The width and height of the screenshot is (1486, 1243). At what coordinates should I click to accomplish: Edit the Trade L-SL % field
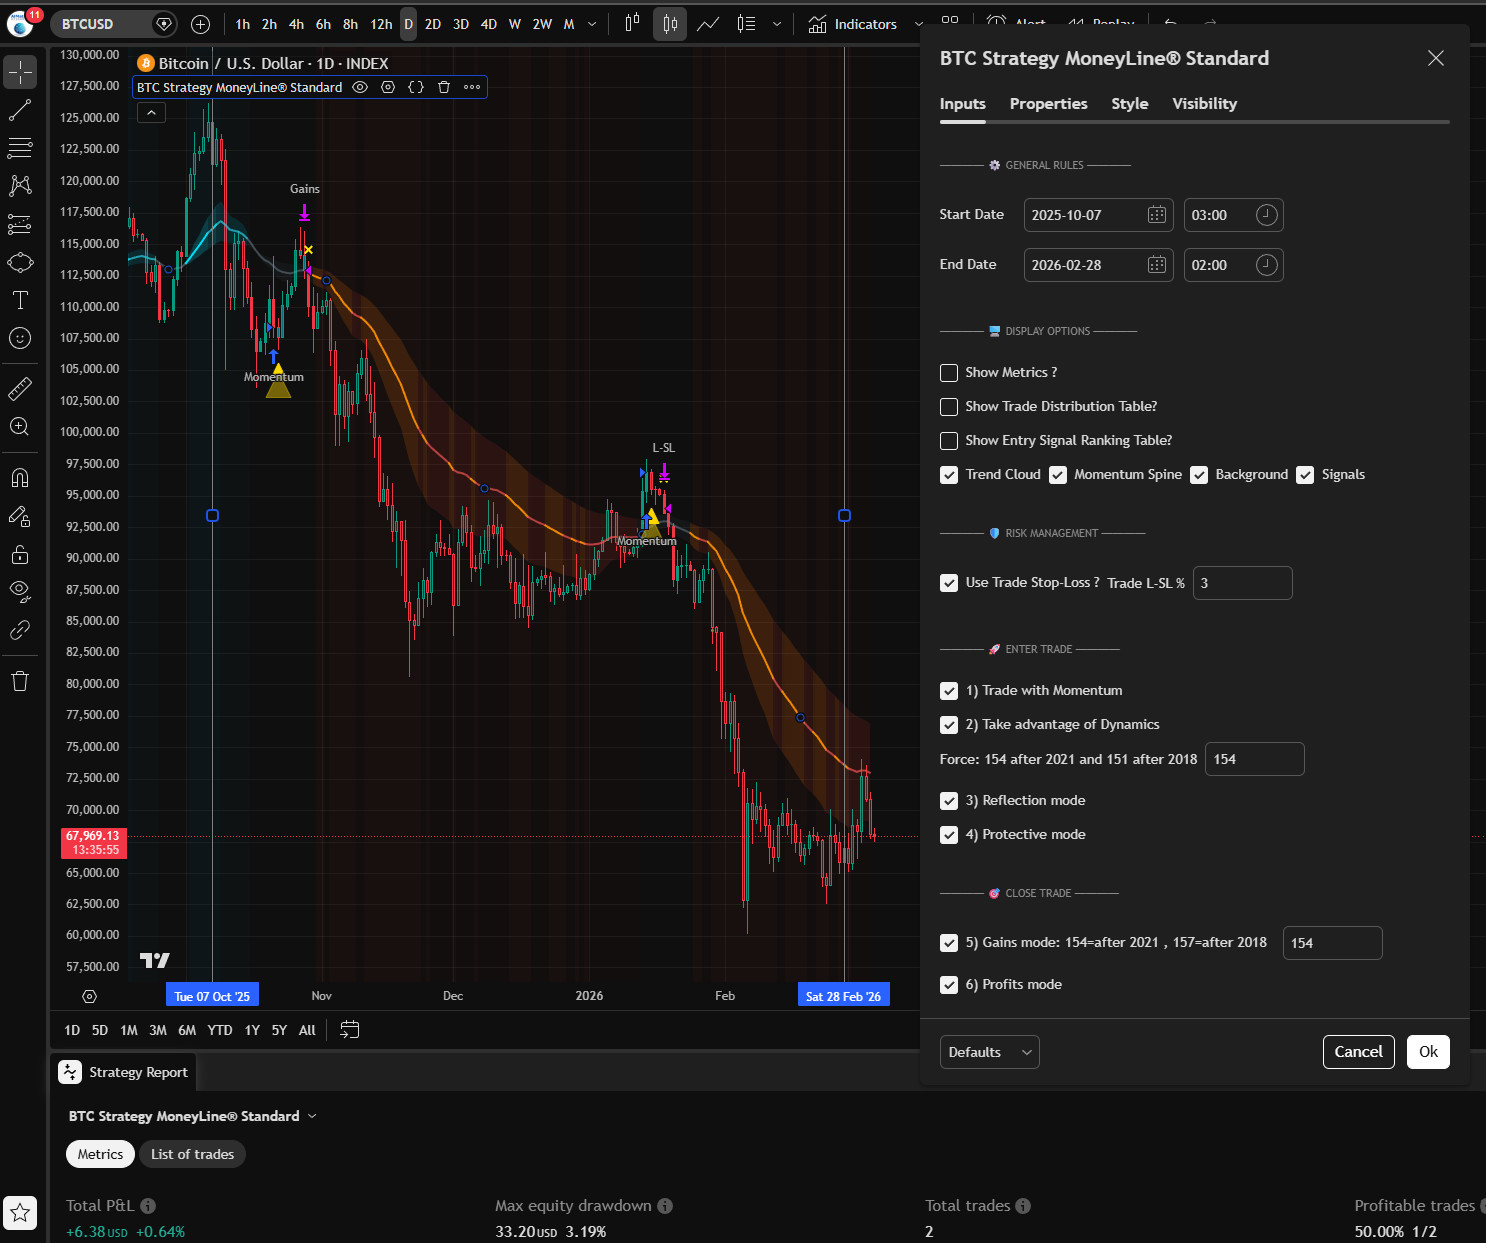[x=1242, y=583]
